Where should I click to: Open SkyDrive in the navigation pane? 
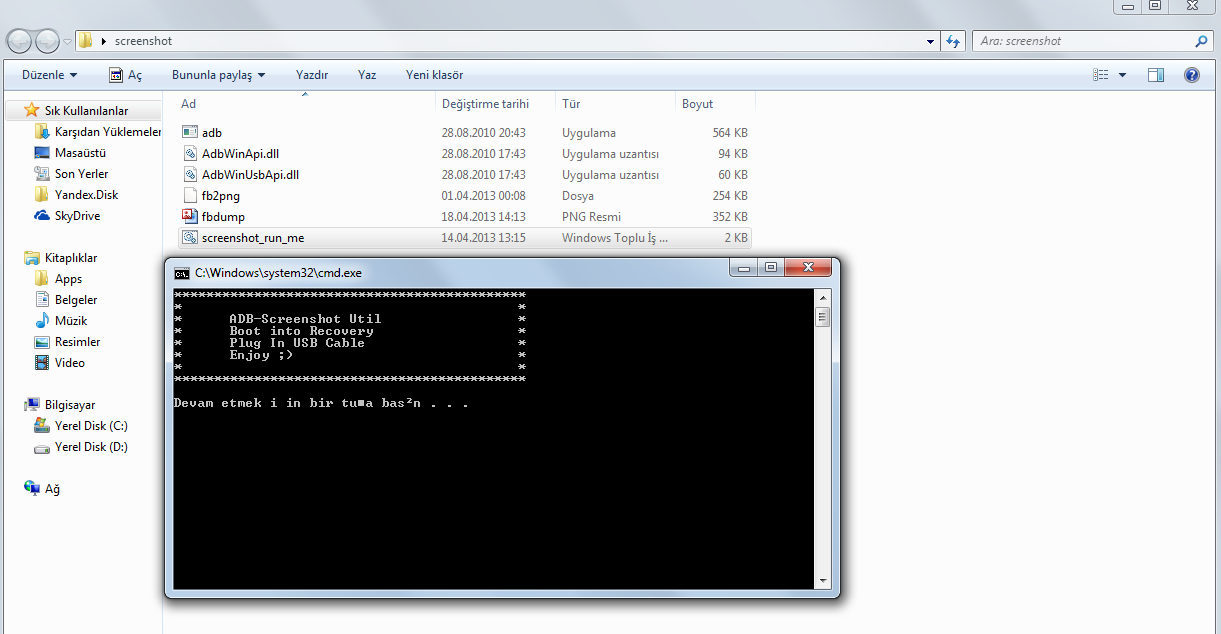pos(77,216)
